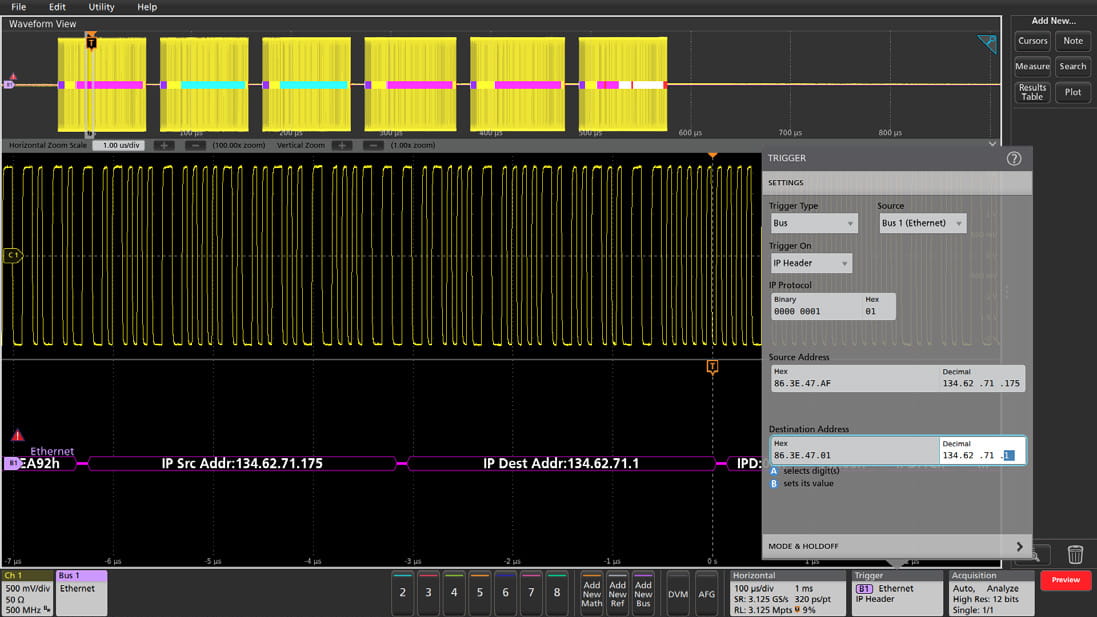Open trigger panel help icon
Viewport: 1097px width, 617px height.
(1014, 159)
